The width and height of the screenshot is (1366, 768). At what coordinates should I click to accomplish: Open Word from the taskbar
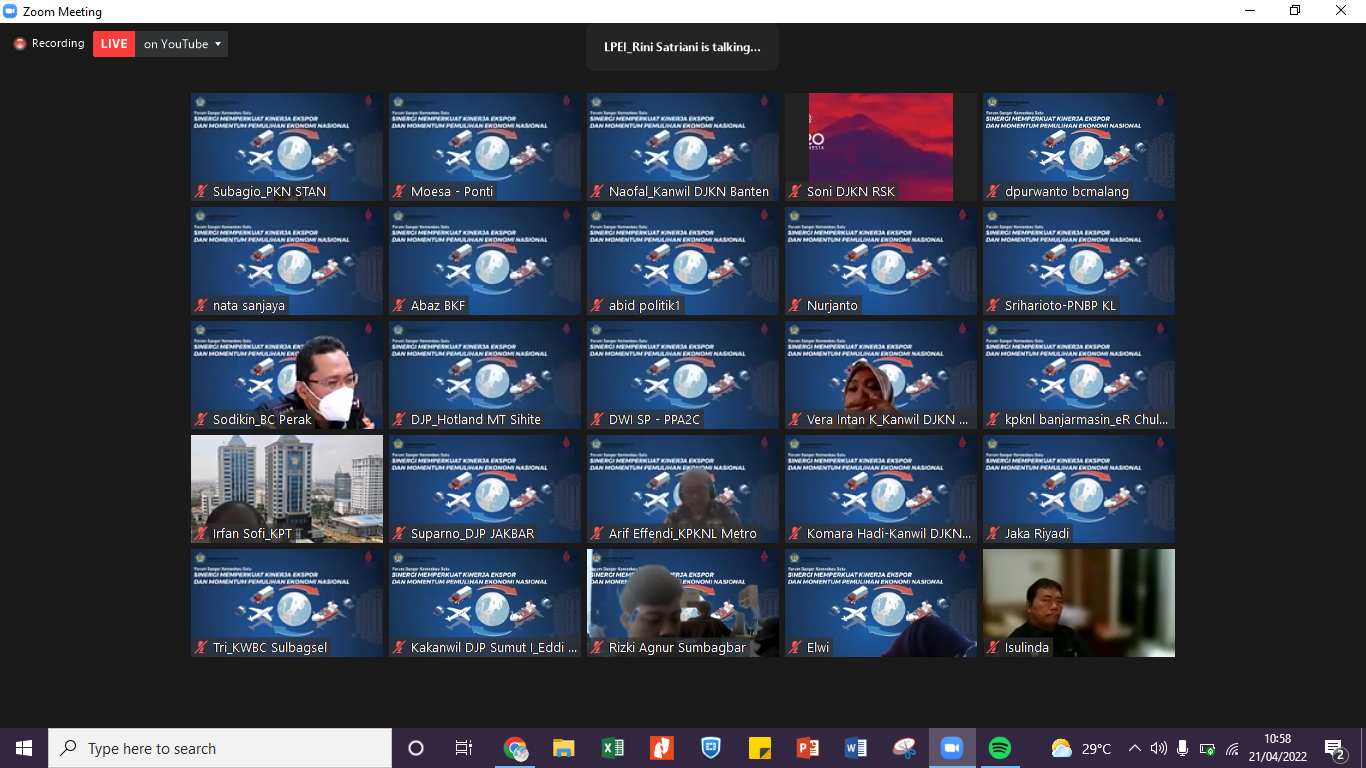coord(856,748)
